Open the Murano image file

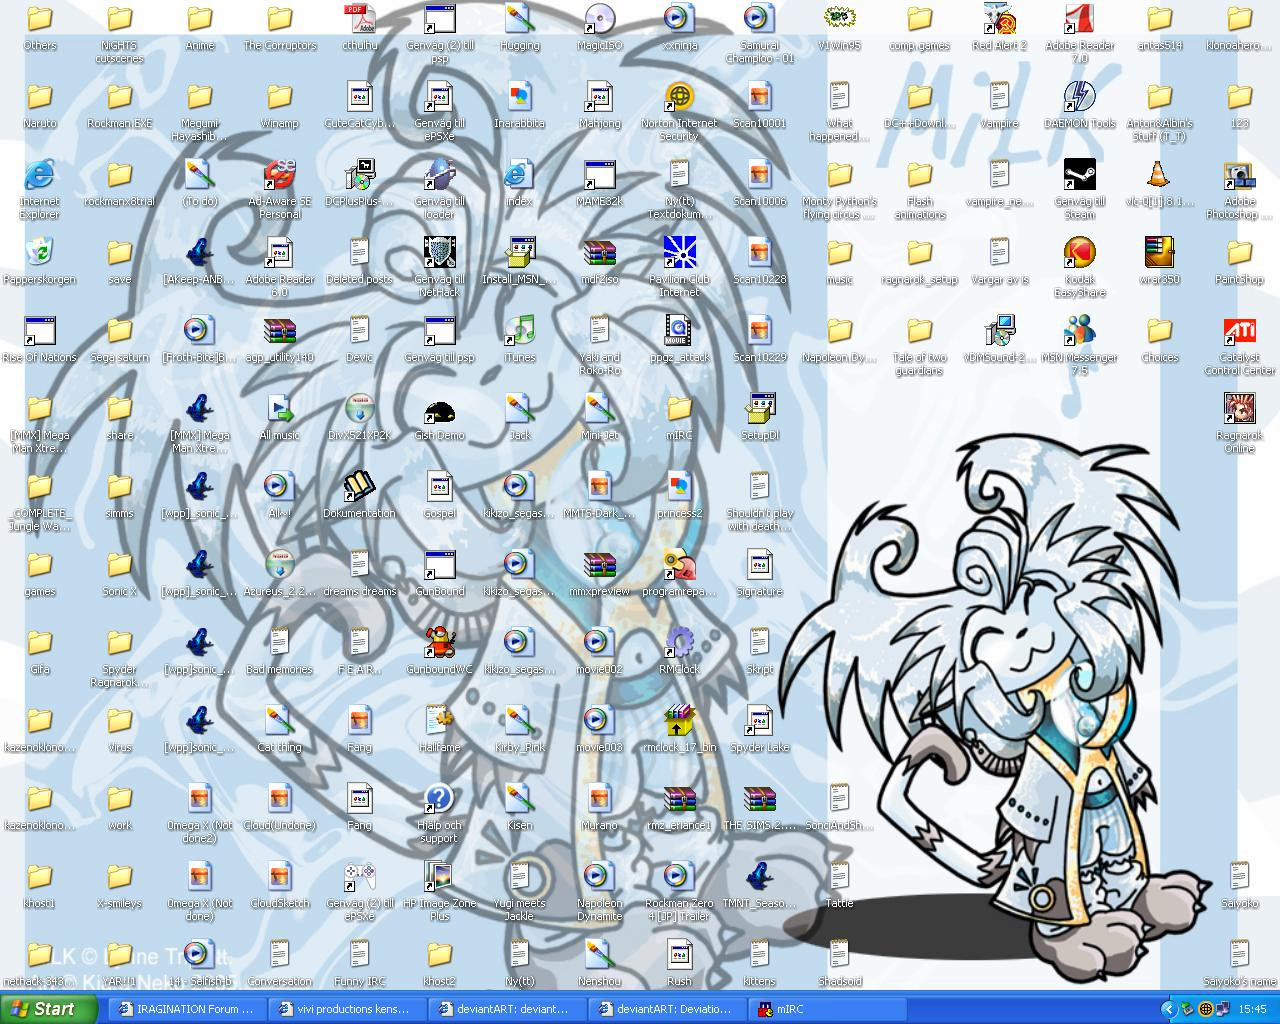tap(599, 799)
